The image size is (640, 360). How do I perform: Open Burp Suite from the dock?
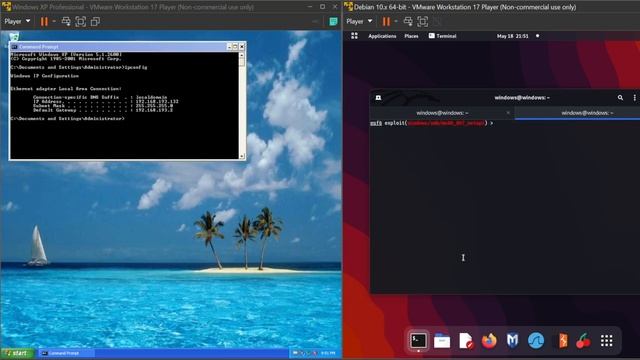coord(562,341)
